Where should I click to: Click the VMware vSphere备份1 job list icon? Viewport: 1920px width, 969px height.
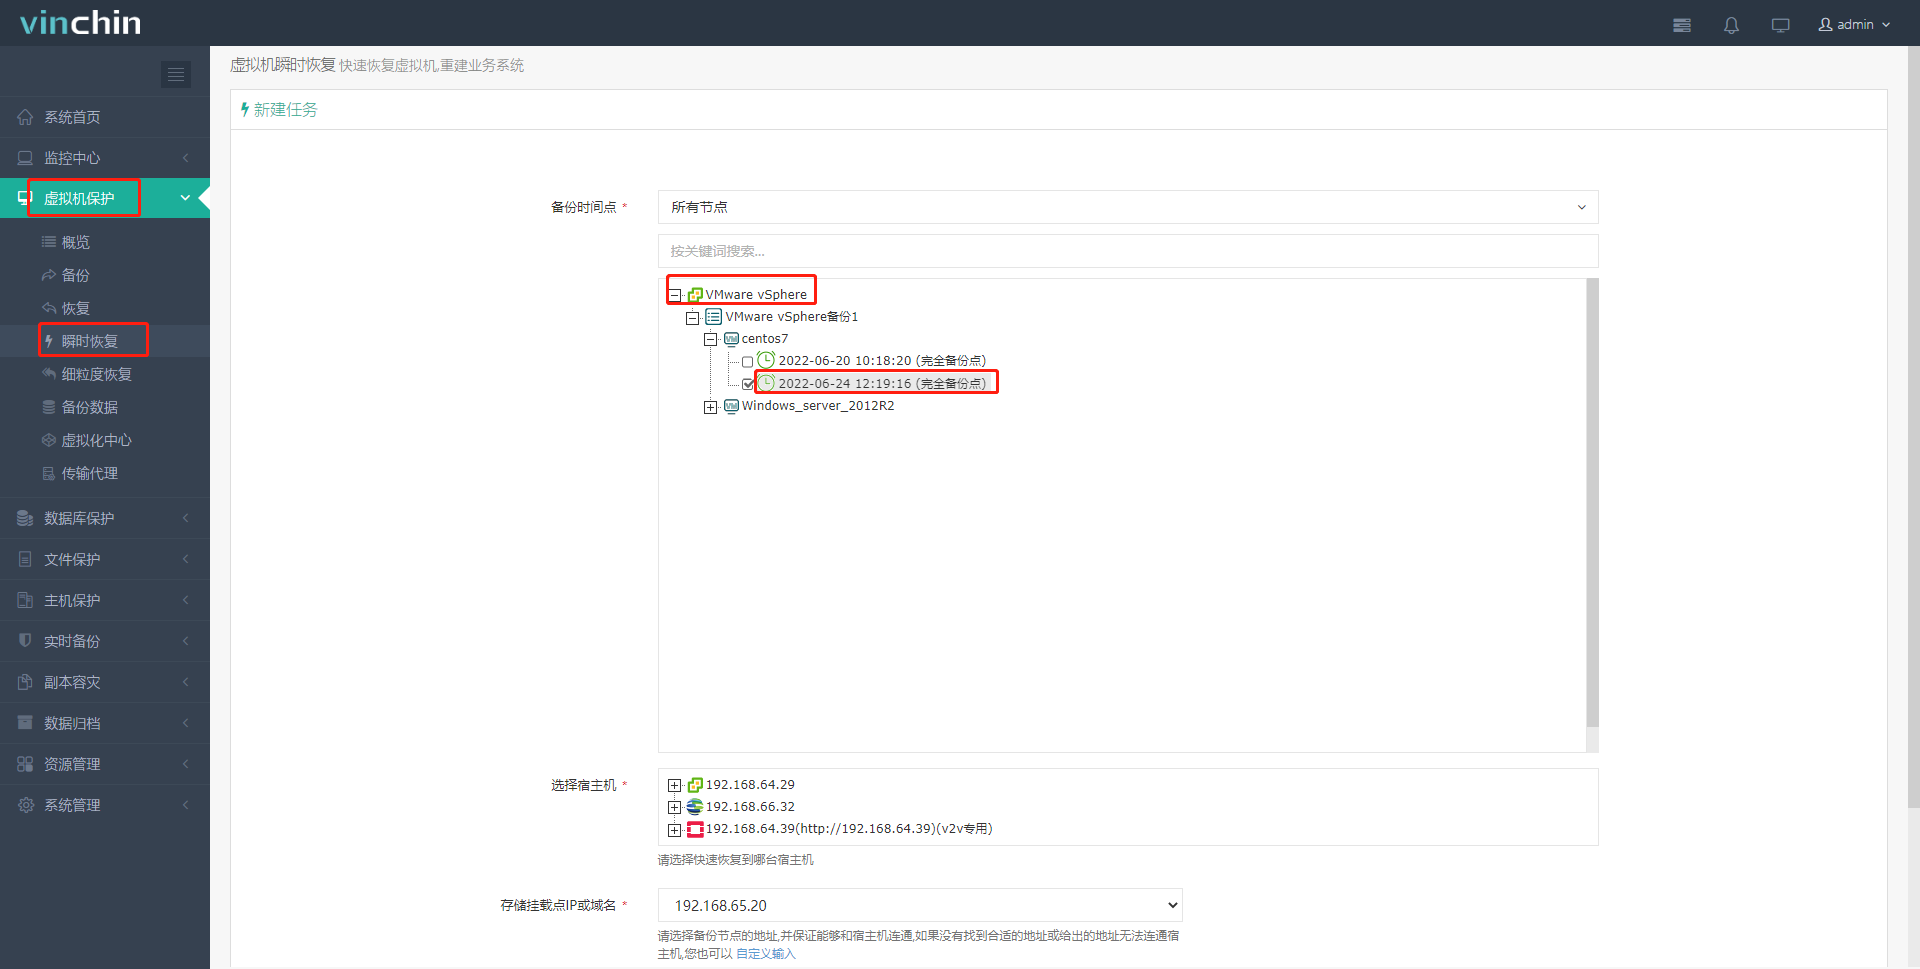click(x=713, y=316)
